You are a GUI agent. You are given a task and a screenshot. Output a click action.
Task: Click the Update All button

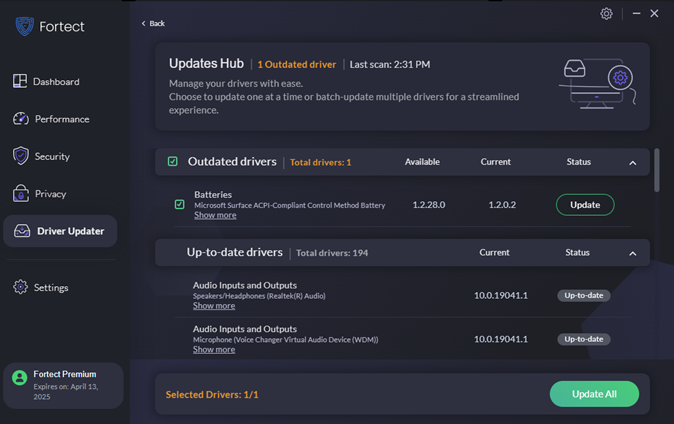click(x=594, y=394)
